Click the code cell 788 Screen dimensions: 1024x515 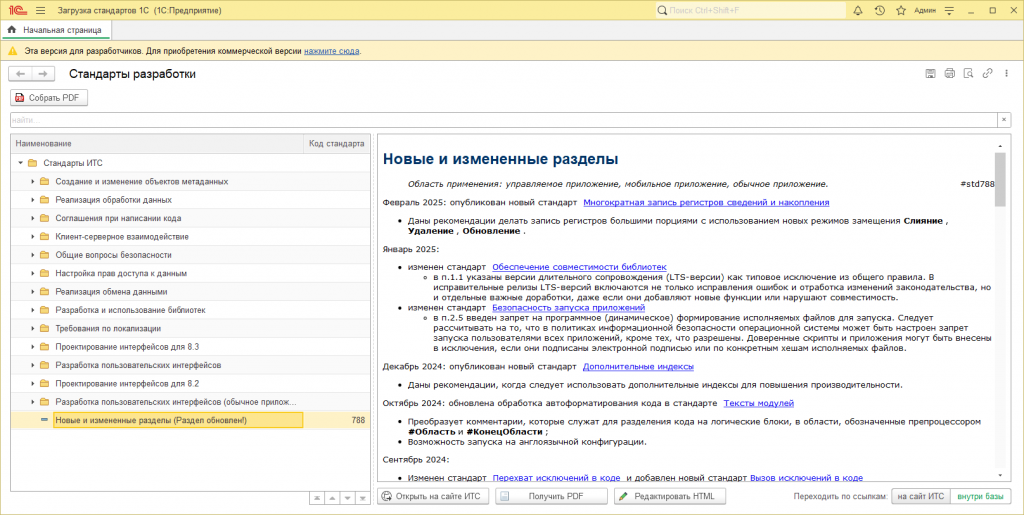tap(337, 420)
